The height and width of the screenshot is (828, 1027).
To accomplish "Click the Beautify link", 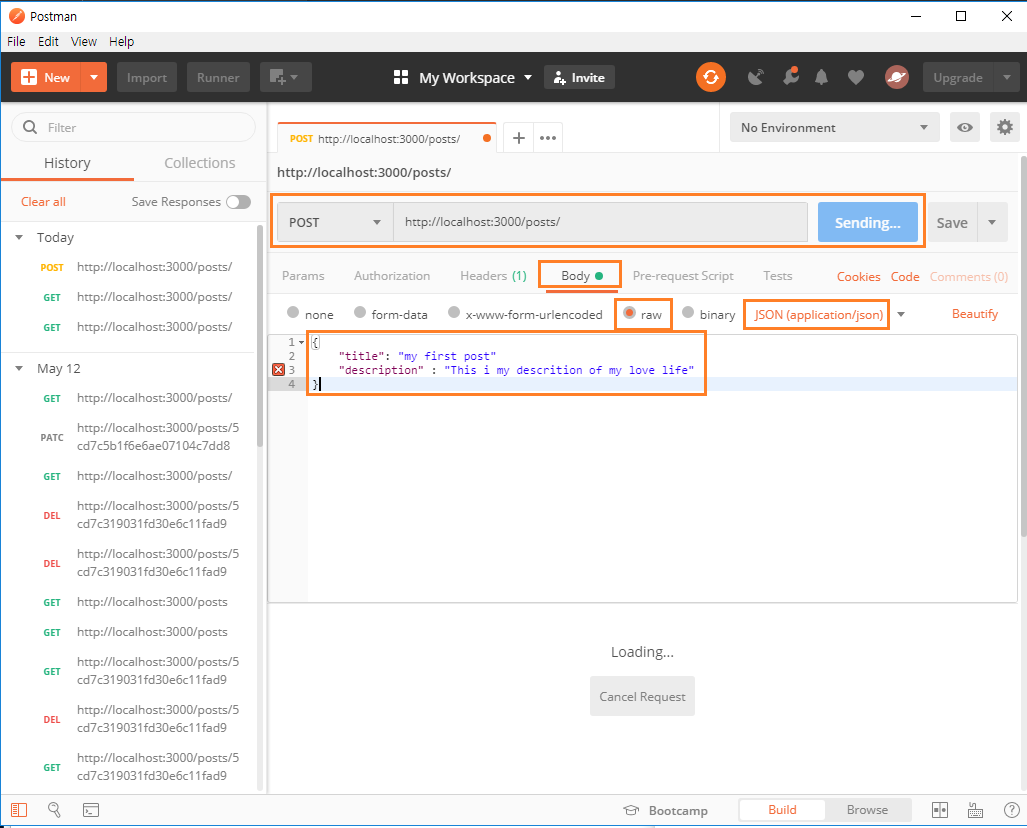I will click(x=975, y=314).
